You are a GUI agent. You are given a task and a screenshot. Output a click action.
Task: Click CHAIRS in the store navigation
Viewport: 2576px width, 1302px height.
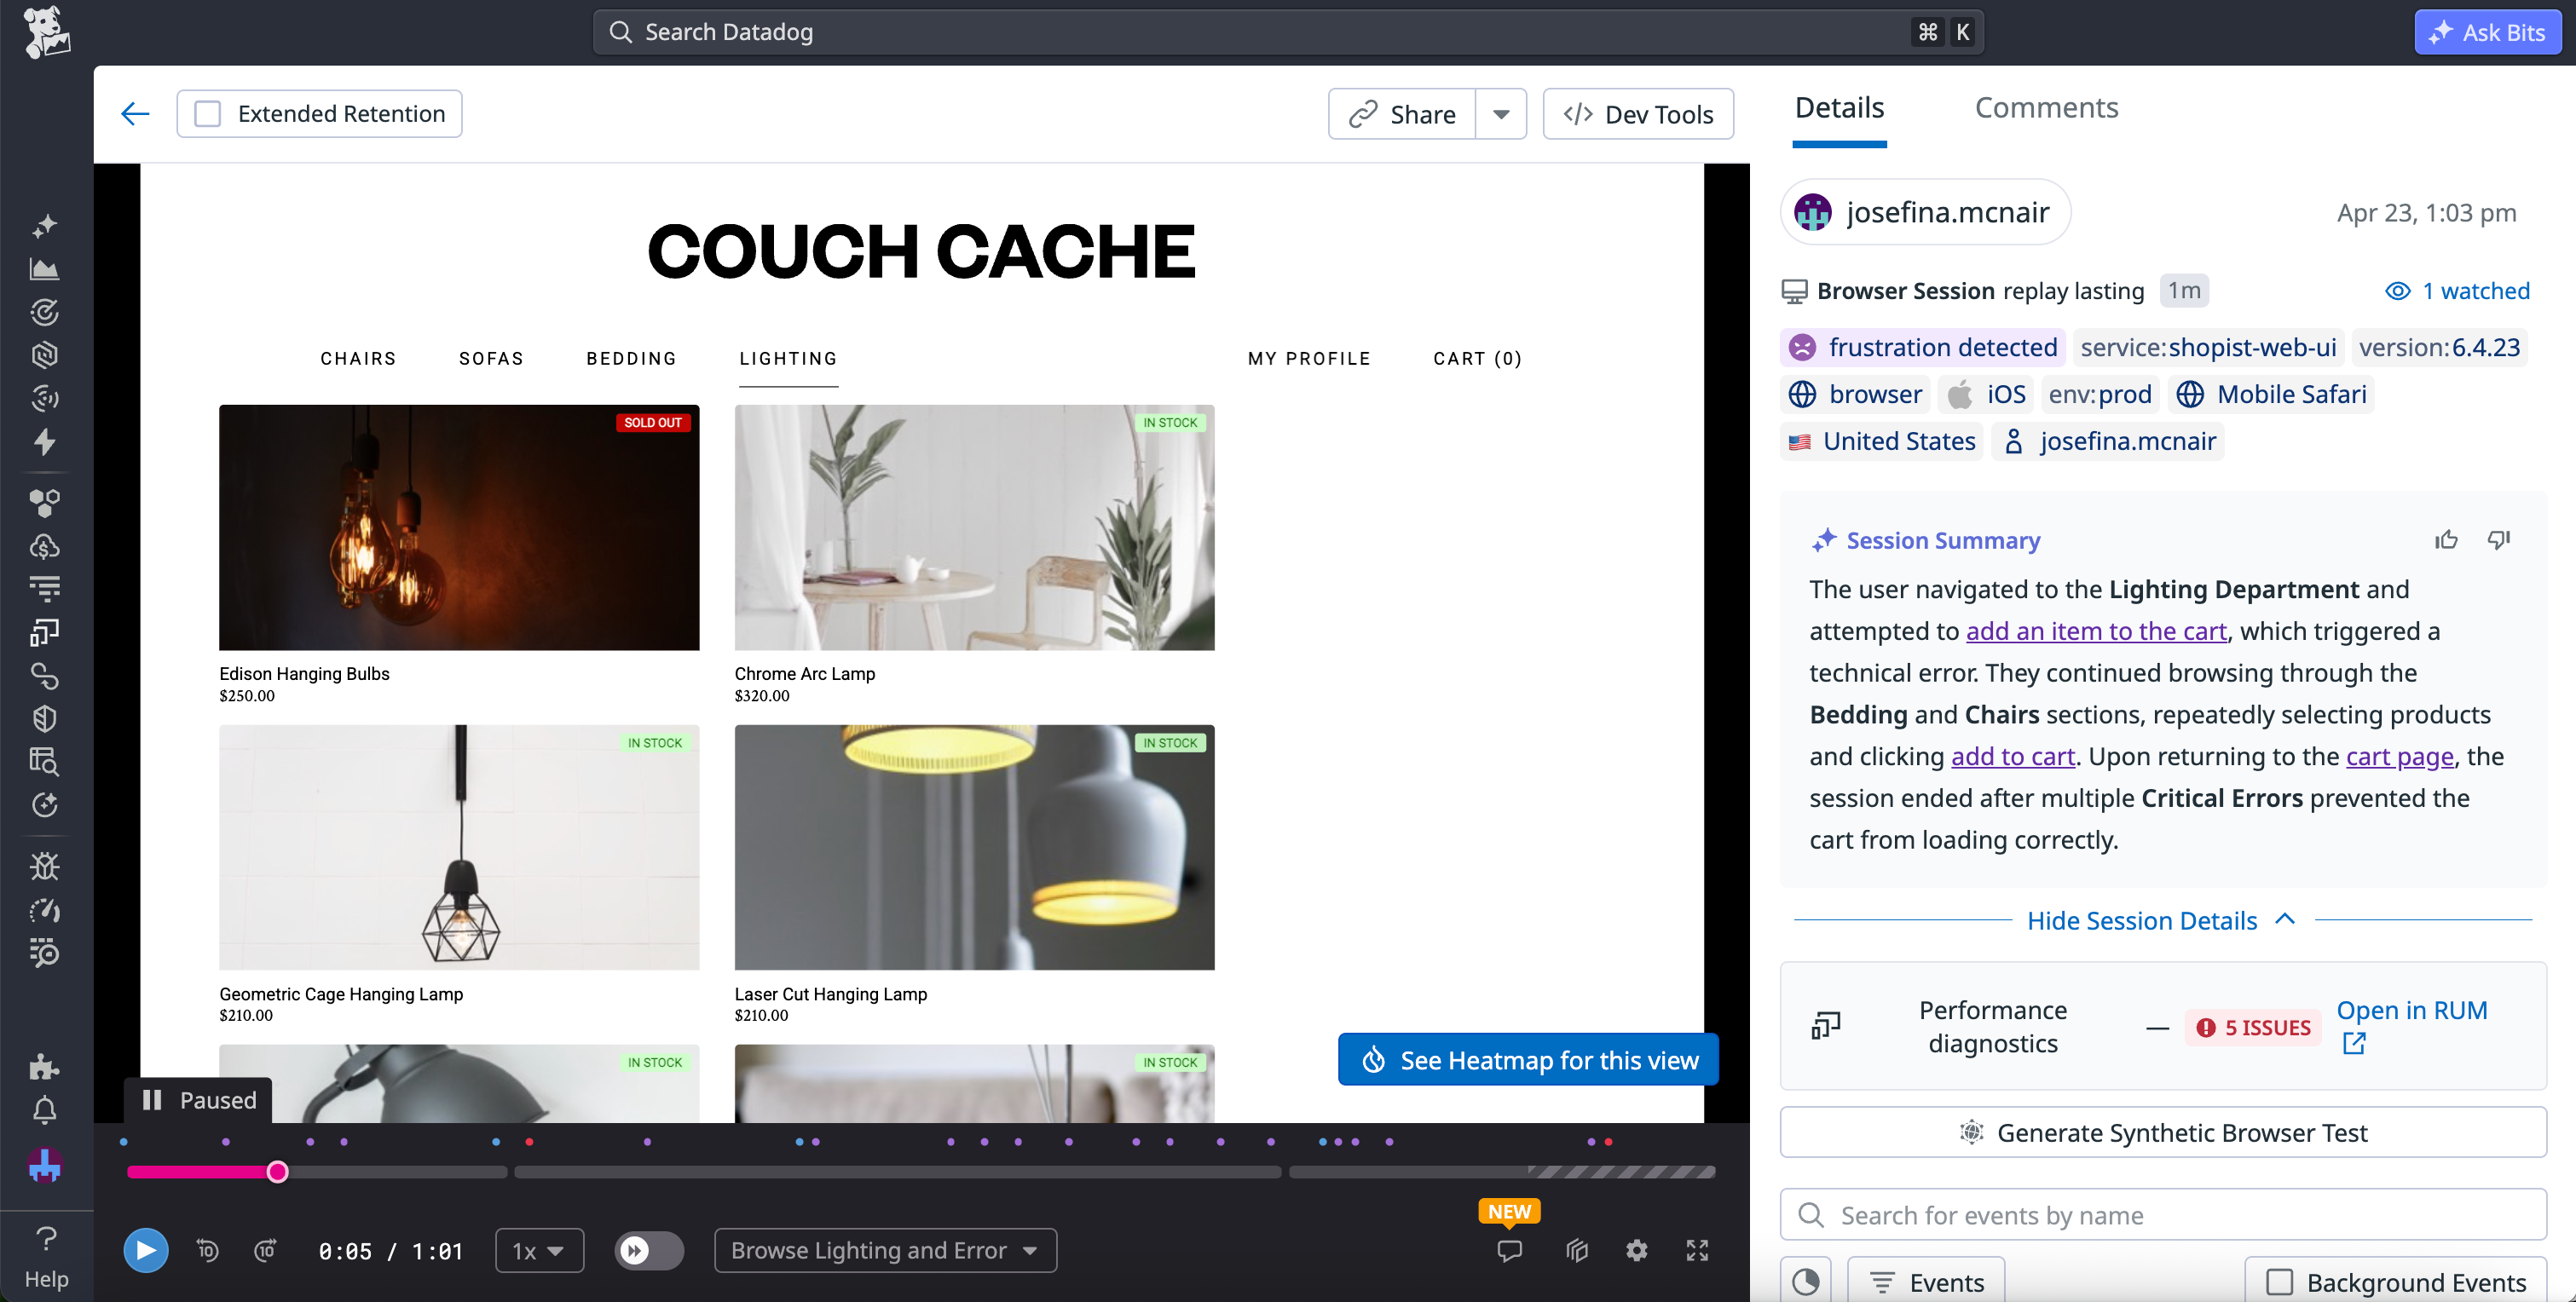358,358
